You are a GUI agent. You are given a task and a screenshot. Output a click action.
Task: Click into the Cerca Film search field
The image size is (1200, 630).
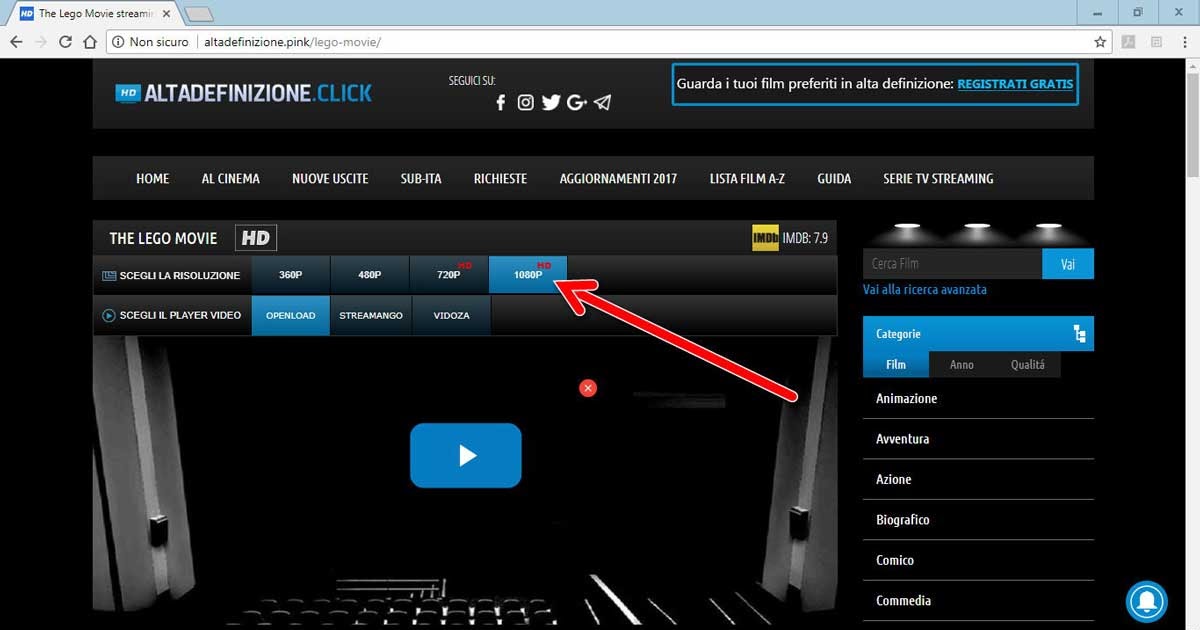point(952,264)
